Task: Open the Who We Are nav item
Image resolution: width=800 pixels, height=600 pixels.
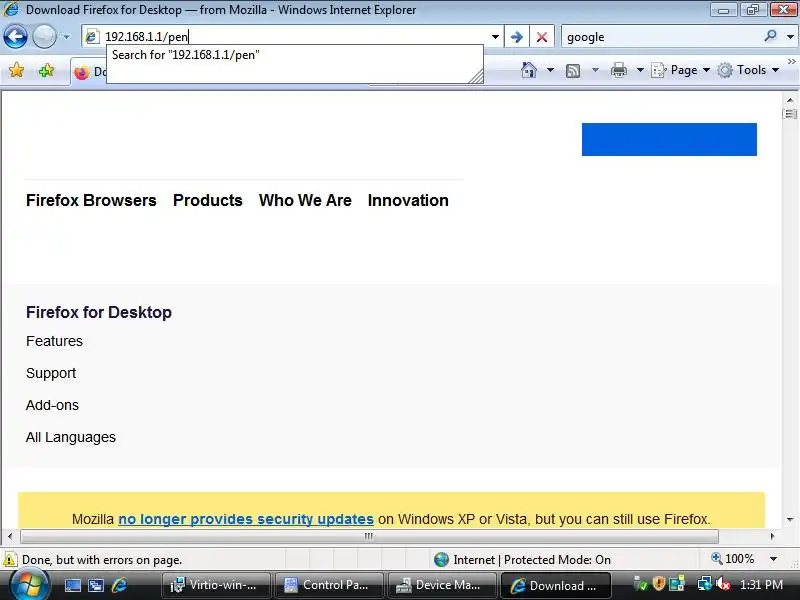Action: (x=305, y=201)
